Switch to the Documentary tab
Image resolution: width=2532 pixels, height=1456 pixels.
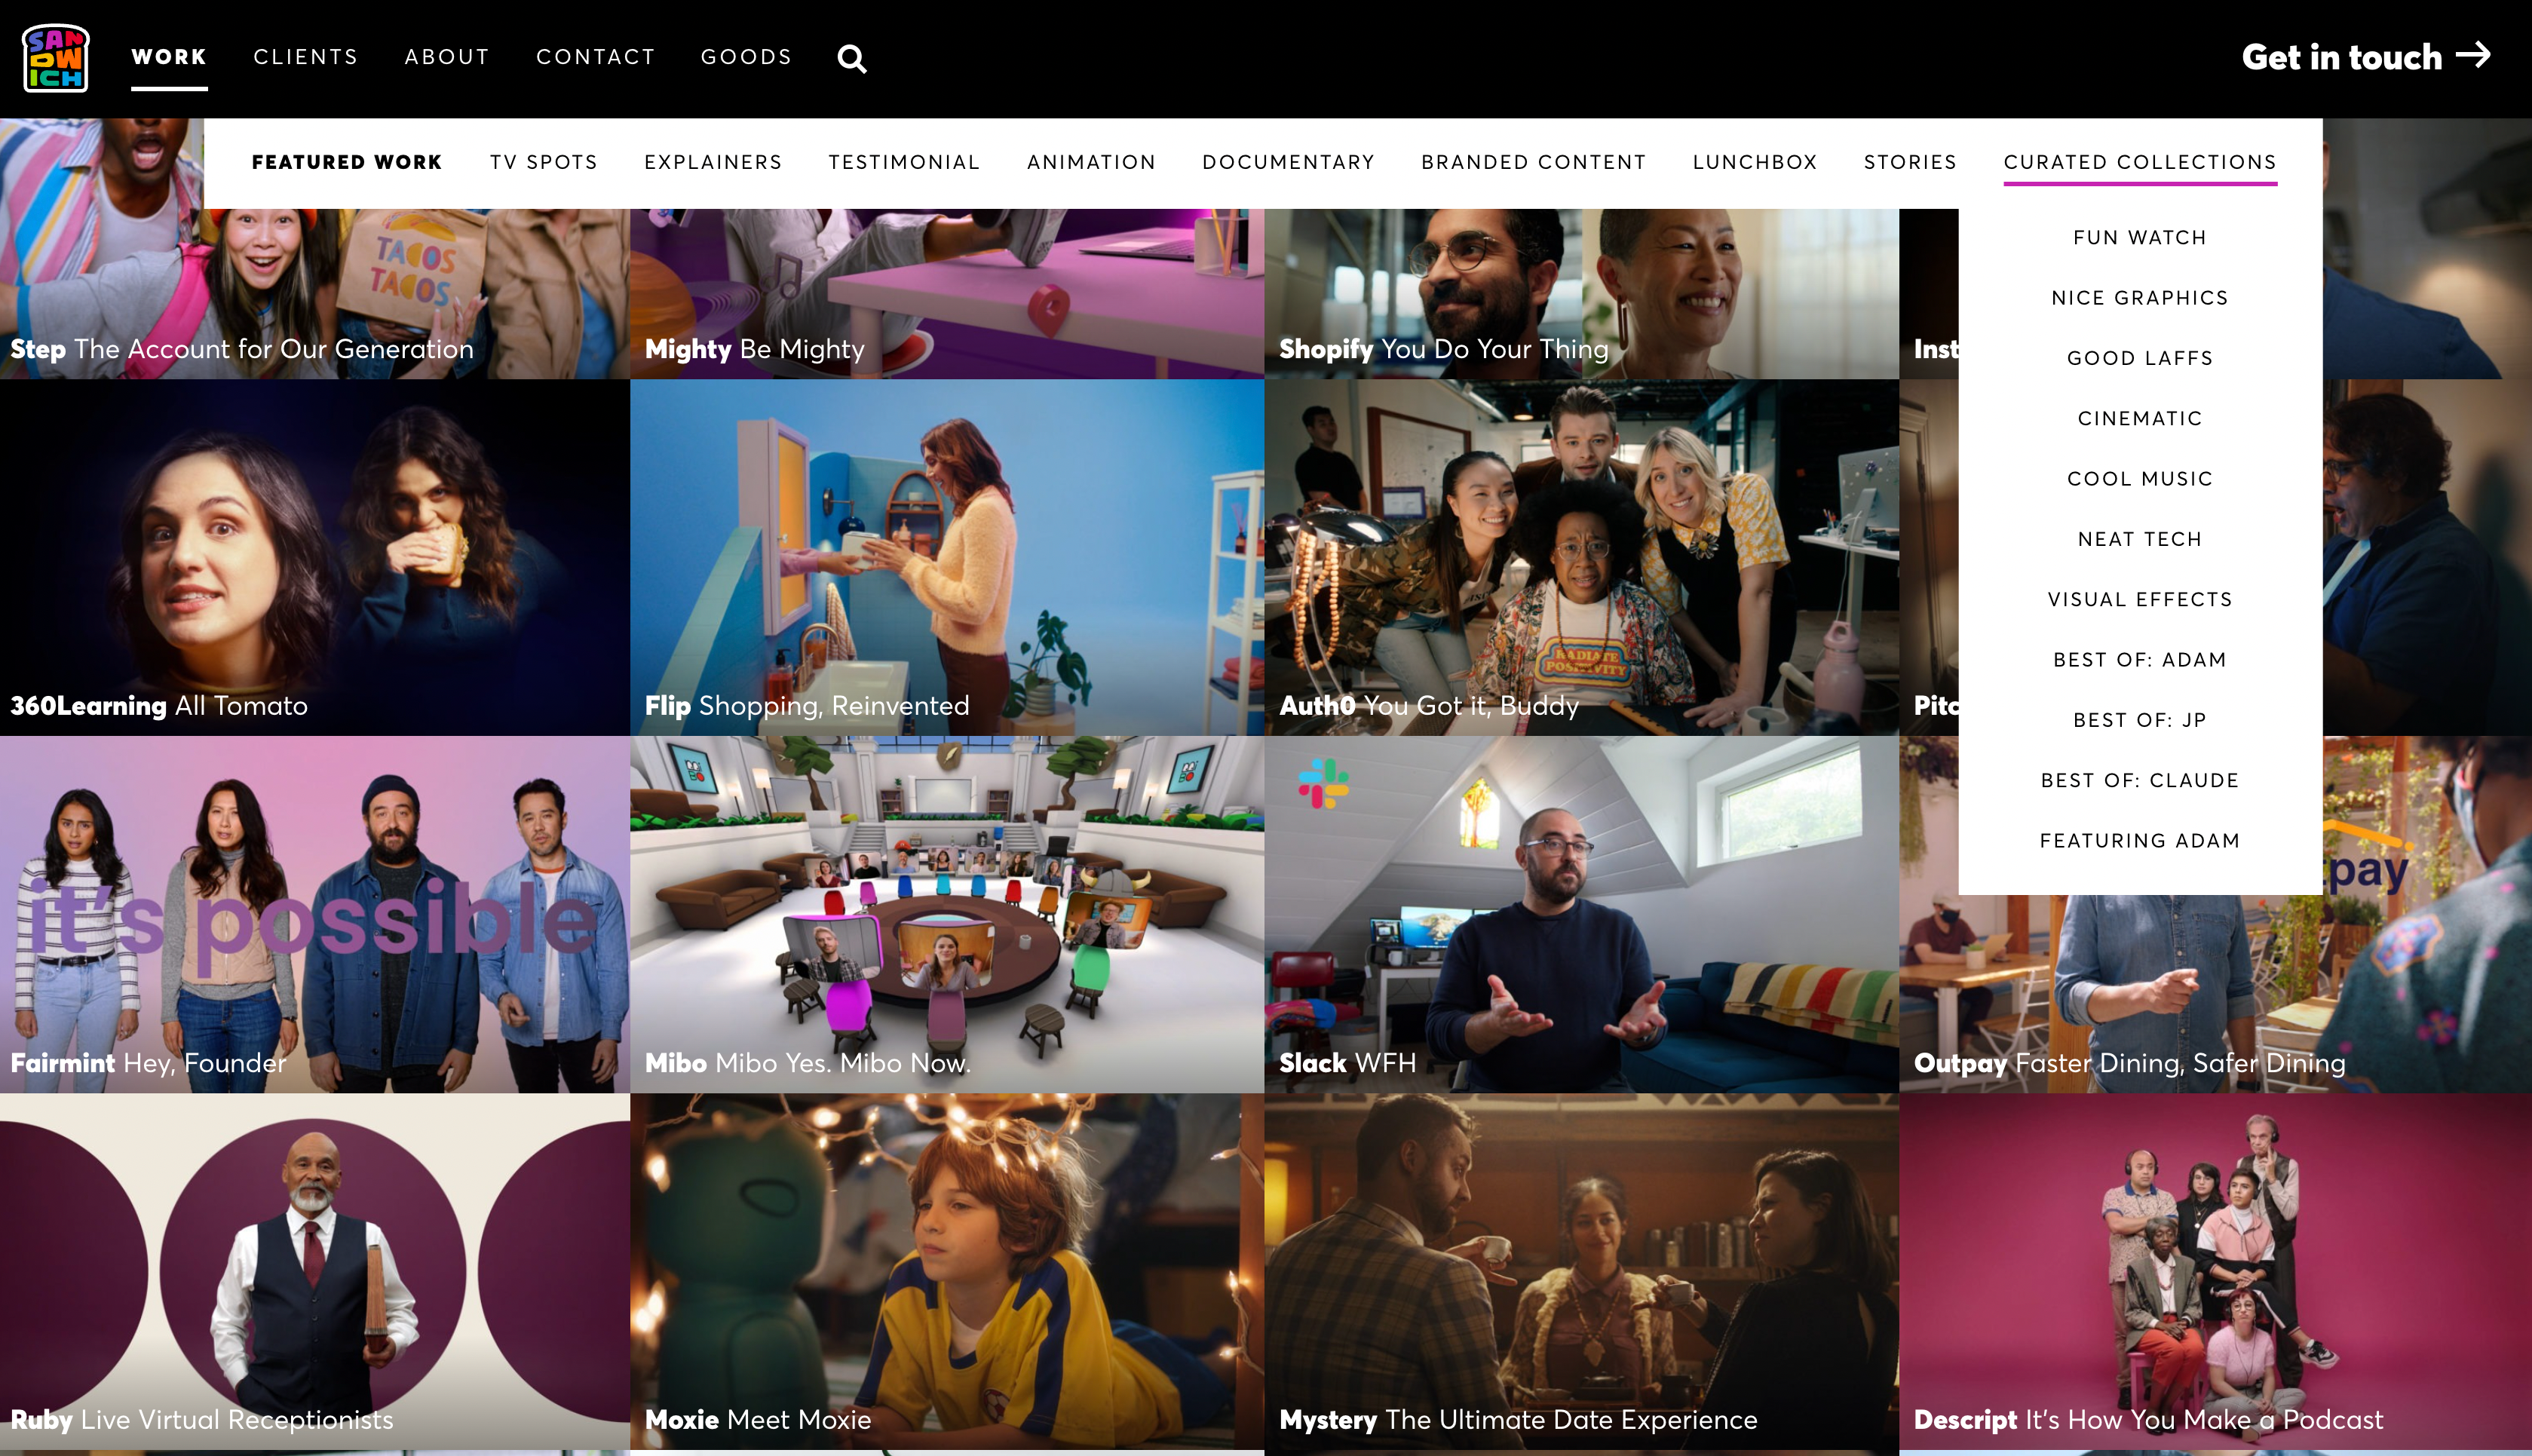1288,162
